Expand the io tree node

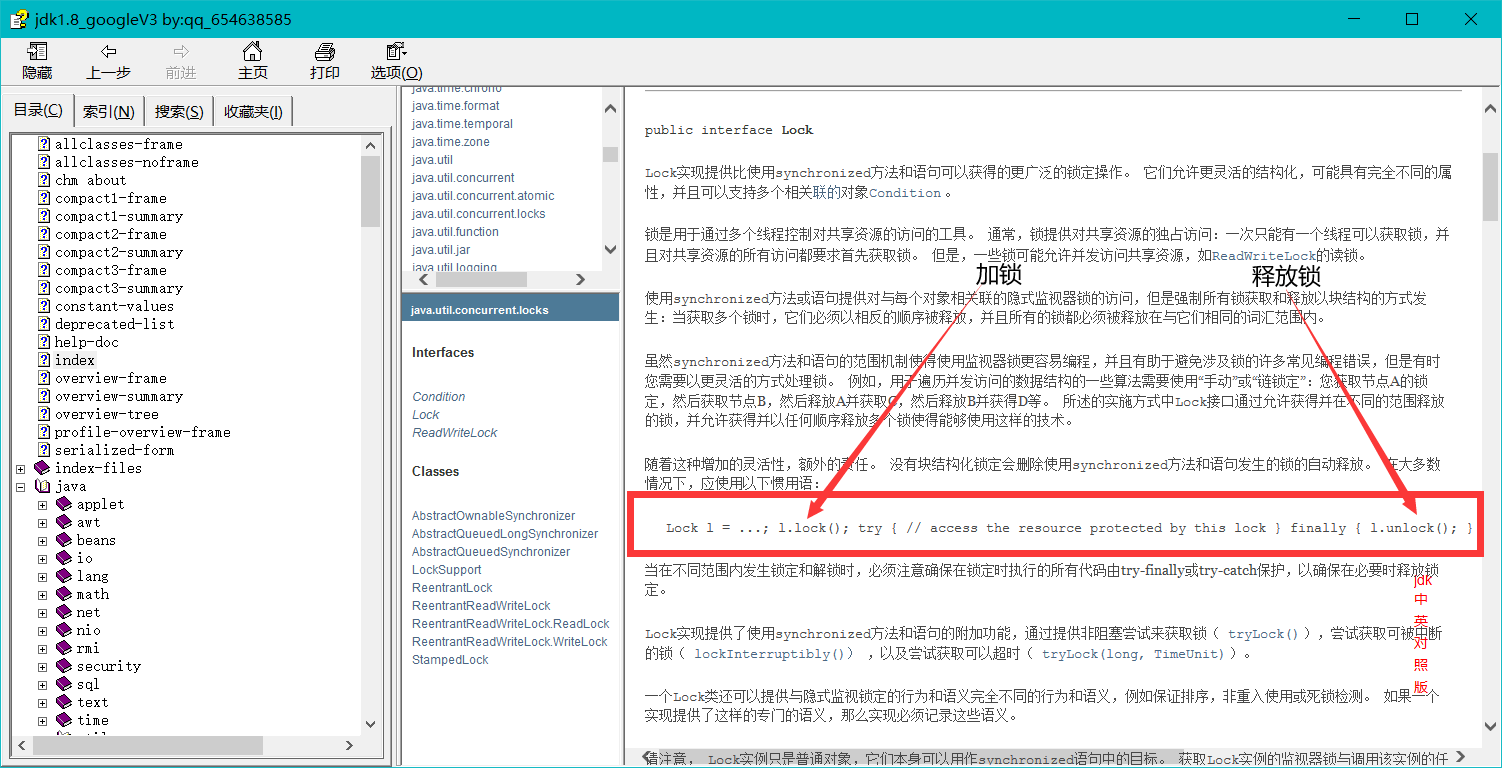pos(42,559)
